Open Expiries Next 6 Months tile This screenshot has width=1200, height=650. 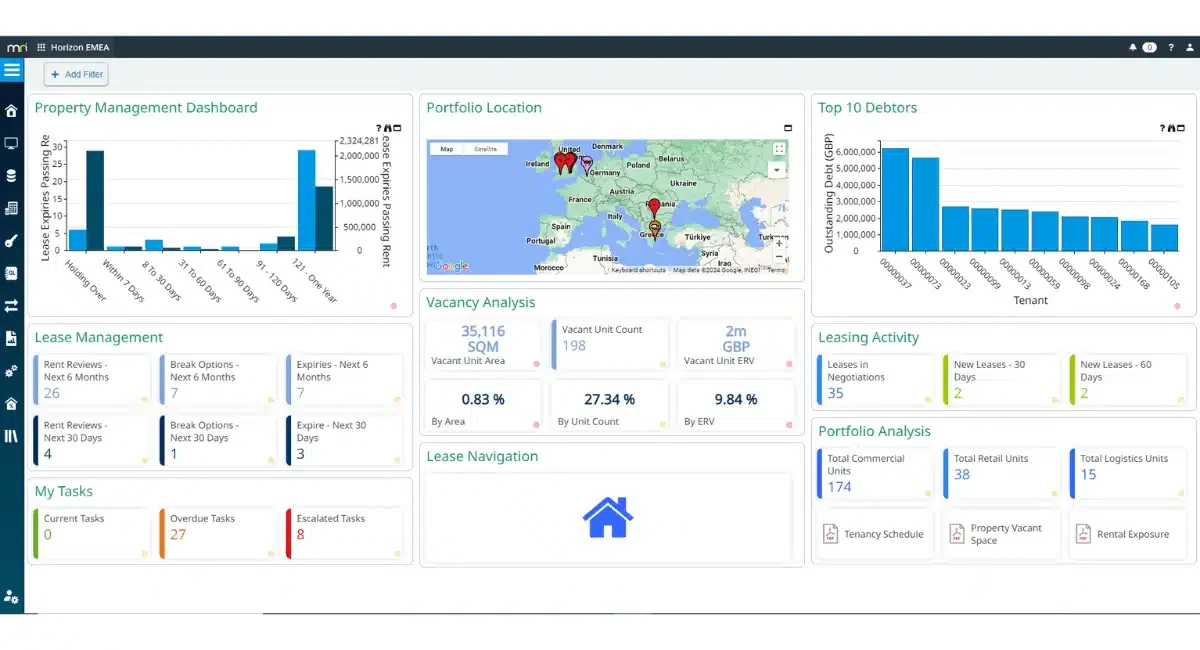pos(344,379)
